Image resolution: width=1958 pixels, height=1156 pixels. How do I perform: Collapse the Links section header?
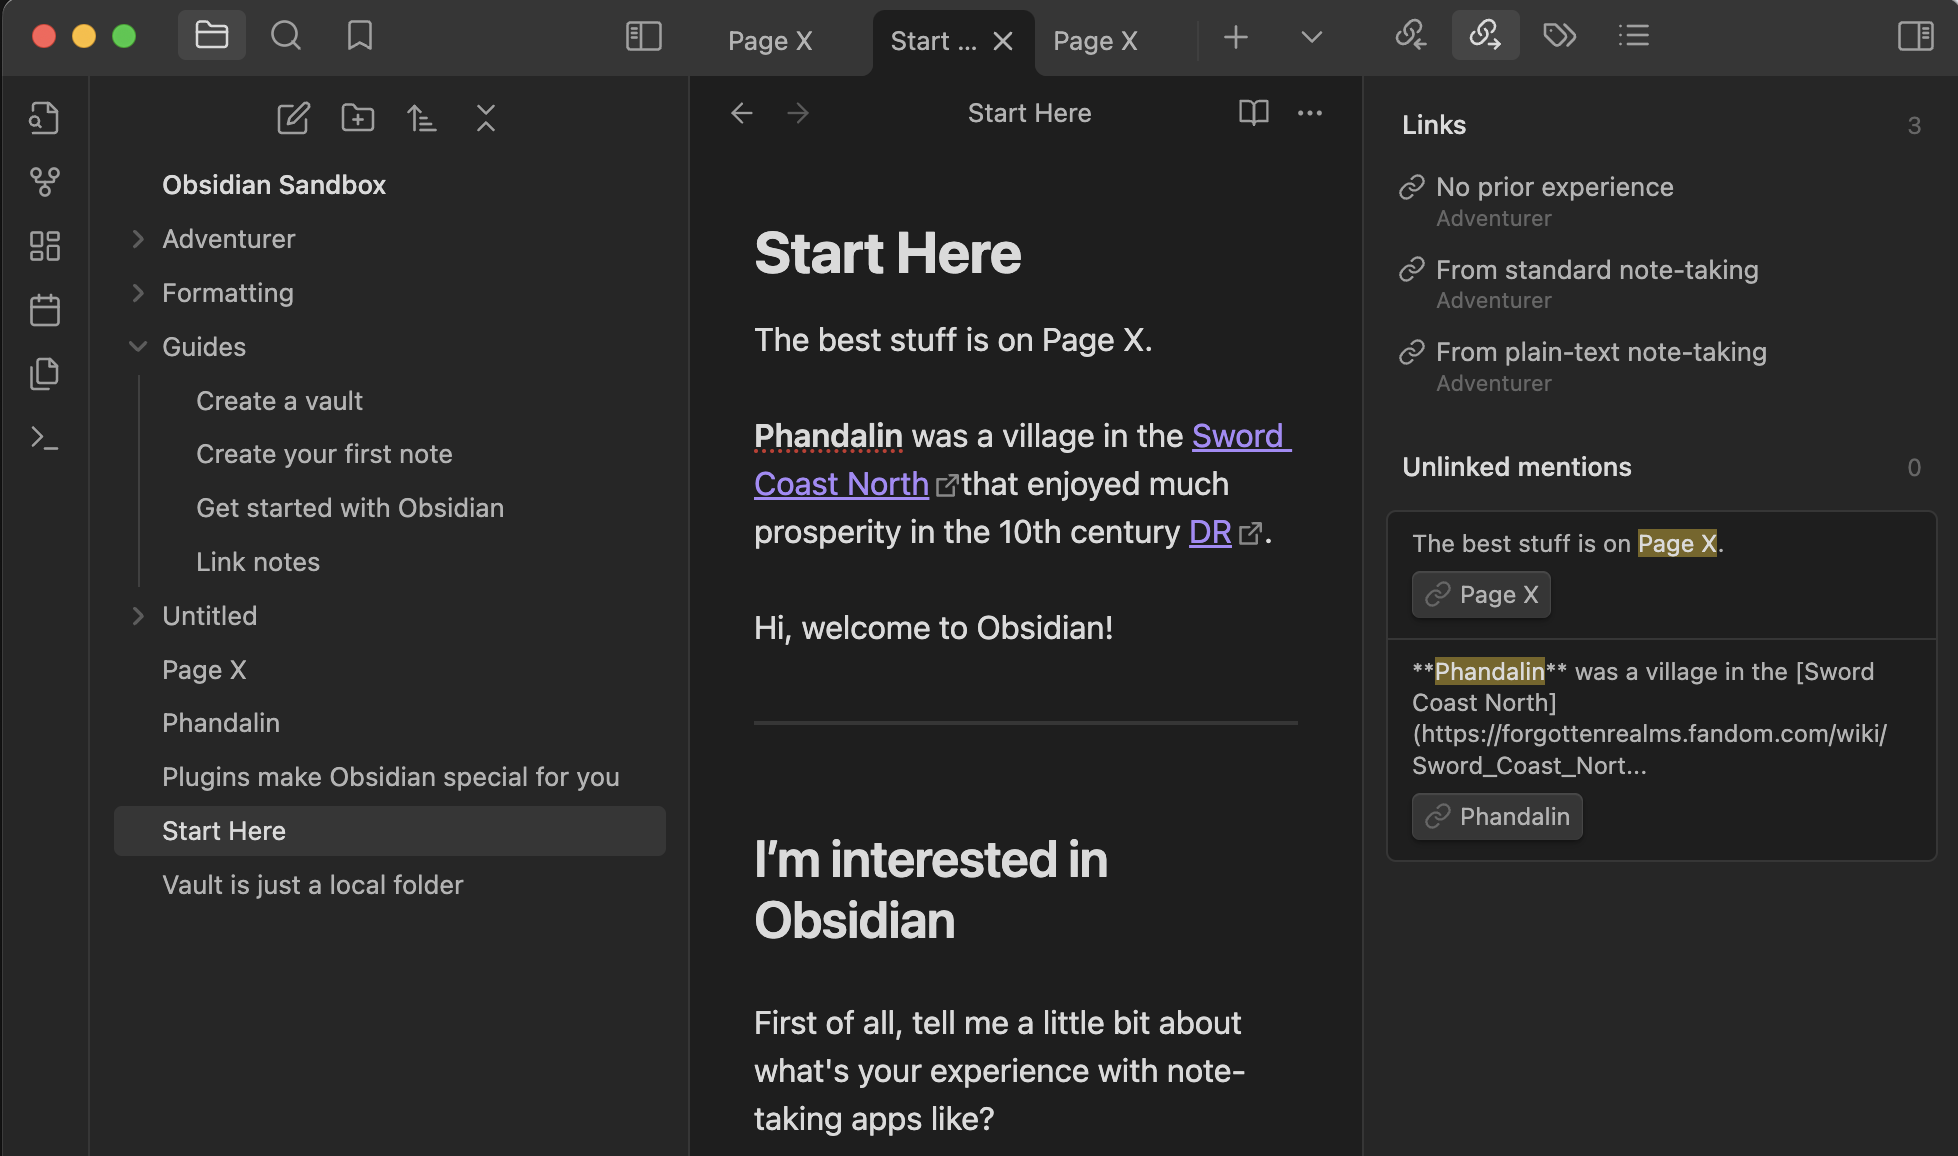pyautogui.click(x=1434, y=125)
